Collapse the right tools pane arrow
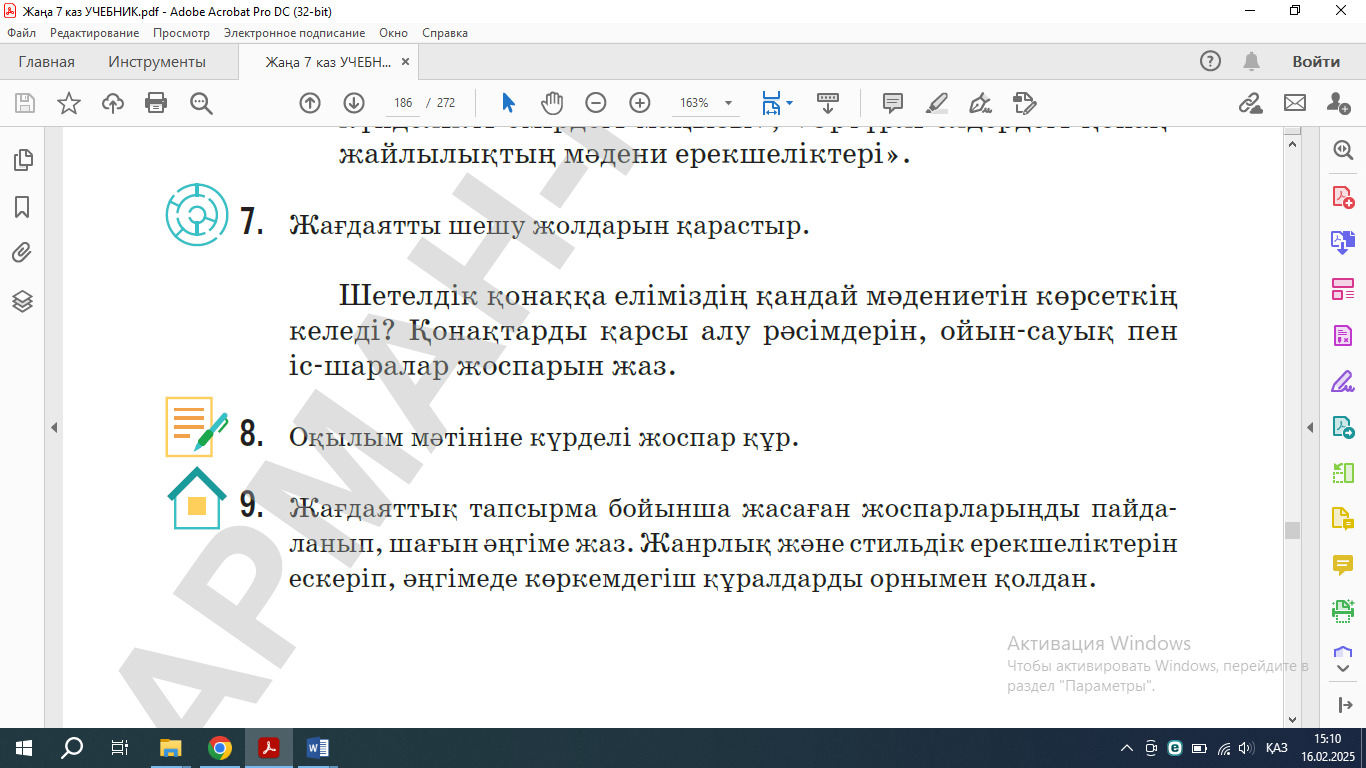 (x=1310, y=427)
